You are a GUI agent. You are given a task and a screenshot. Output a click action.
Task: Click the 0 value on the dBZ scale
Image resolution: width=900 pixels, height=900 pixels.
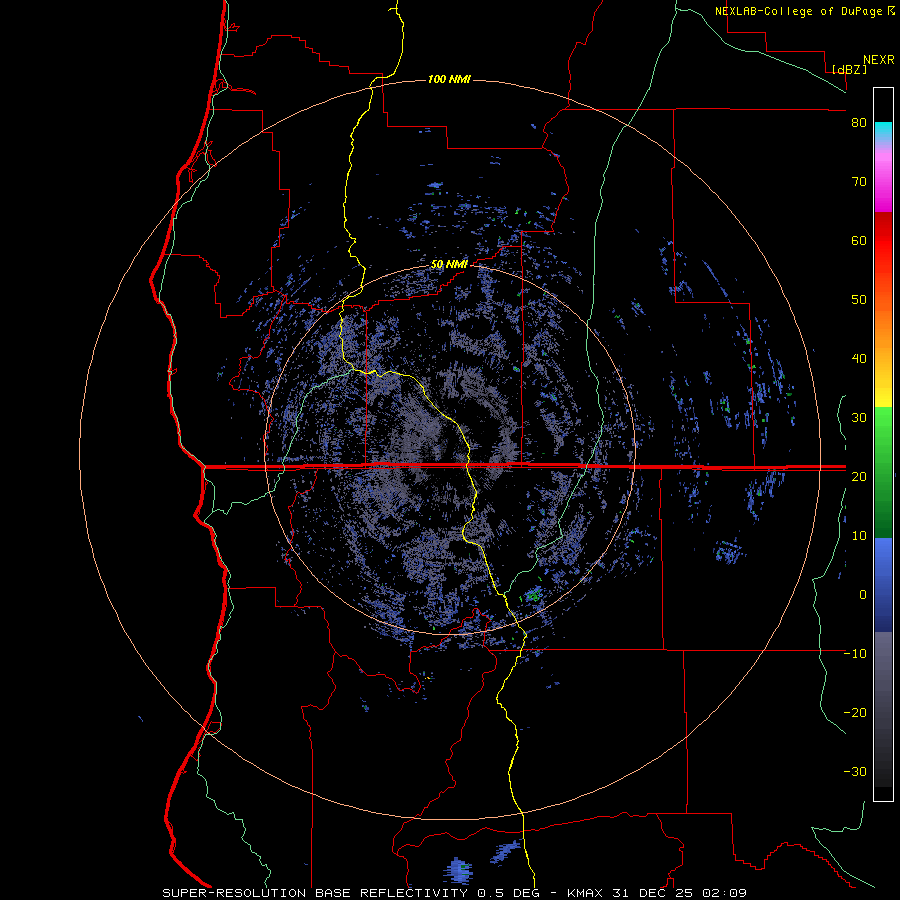coord(863,595)
